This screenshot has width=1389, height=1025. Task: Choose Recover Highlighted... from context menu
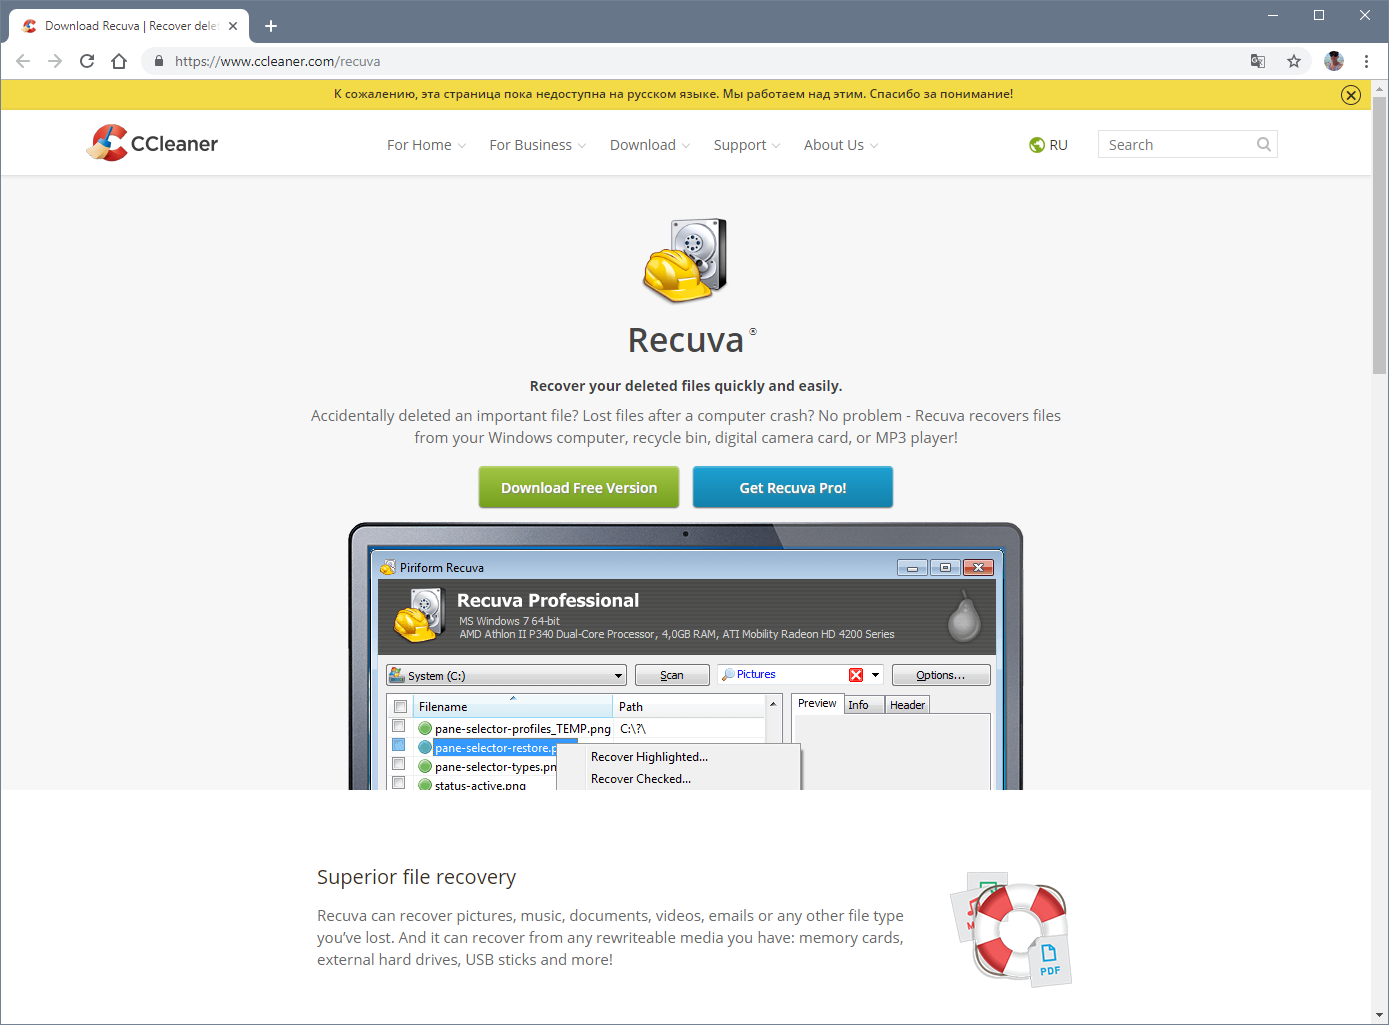click(x=649, y=757)
